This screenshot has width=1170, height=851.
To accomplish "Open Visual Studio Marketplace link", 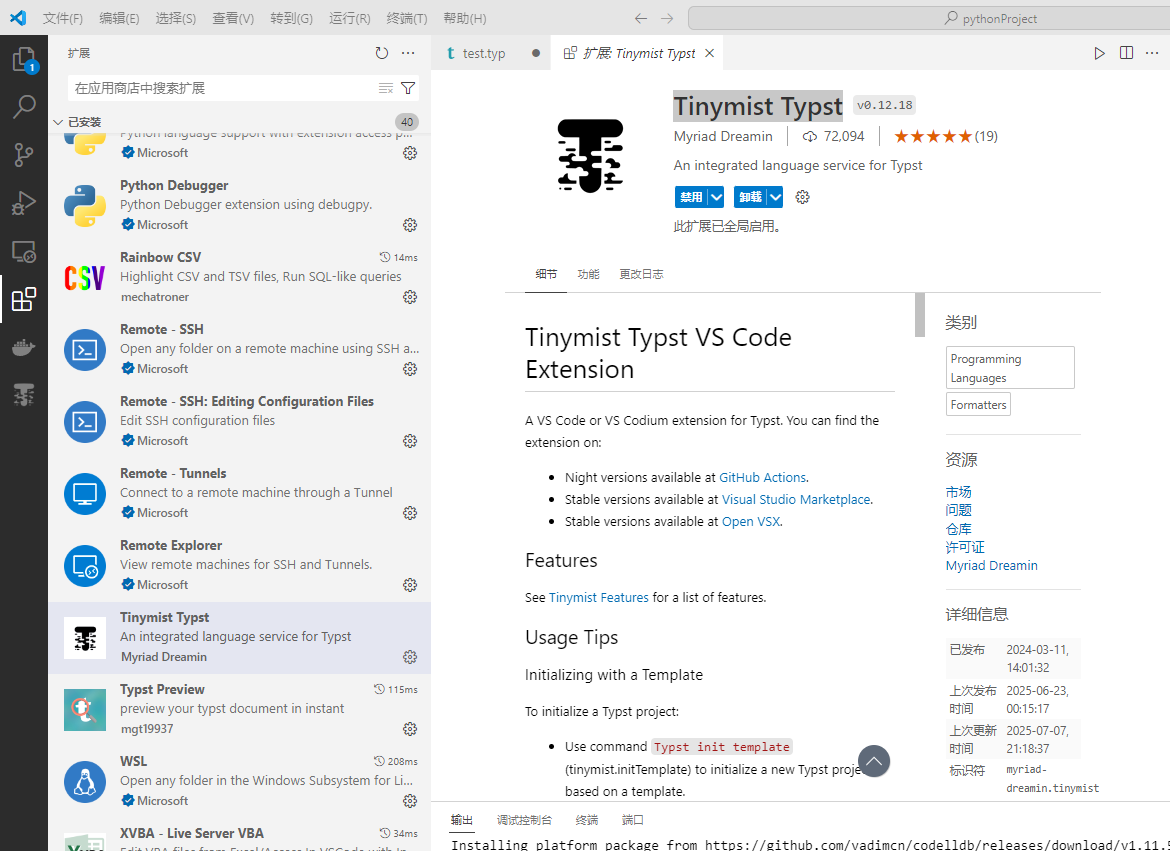I will [795, 499].
